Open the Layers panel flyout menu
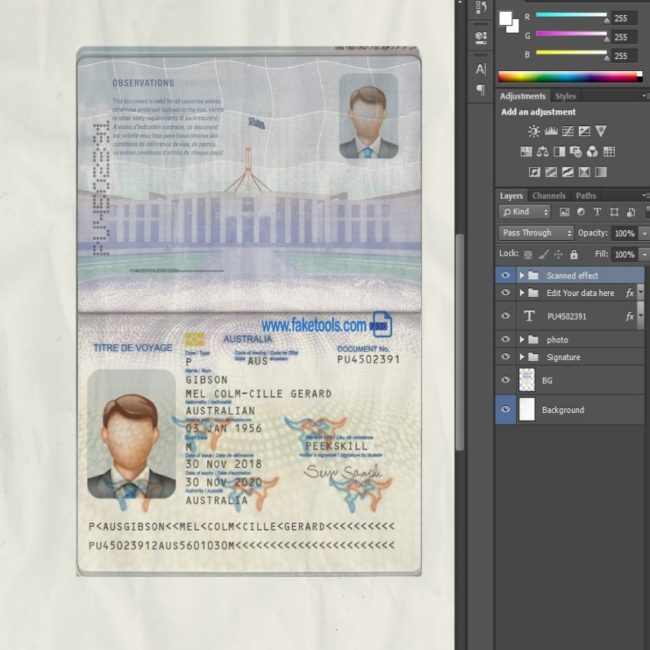 tap(645, 195)
